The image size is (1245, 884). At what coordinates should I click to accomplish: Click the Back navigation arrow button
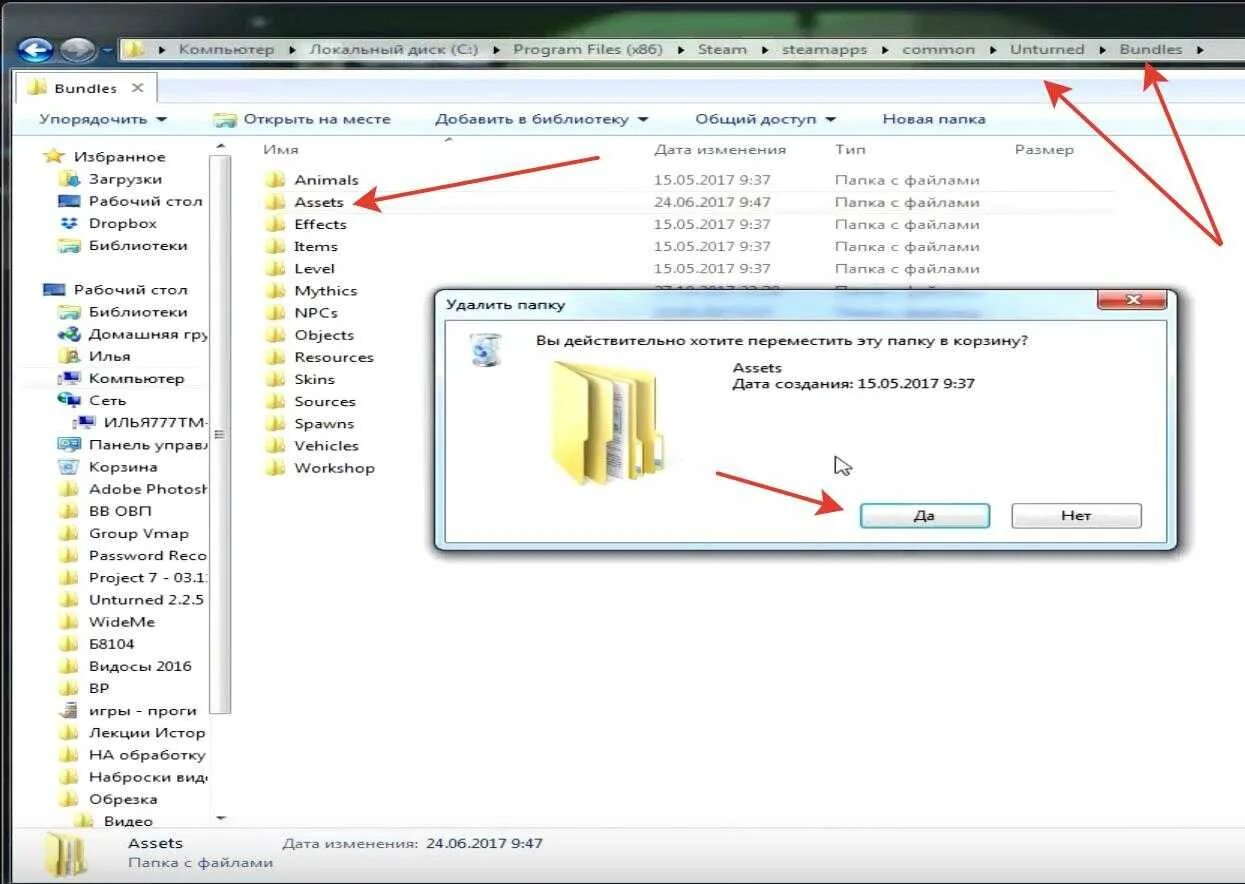36,49
